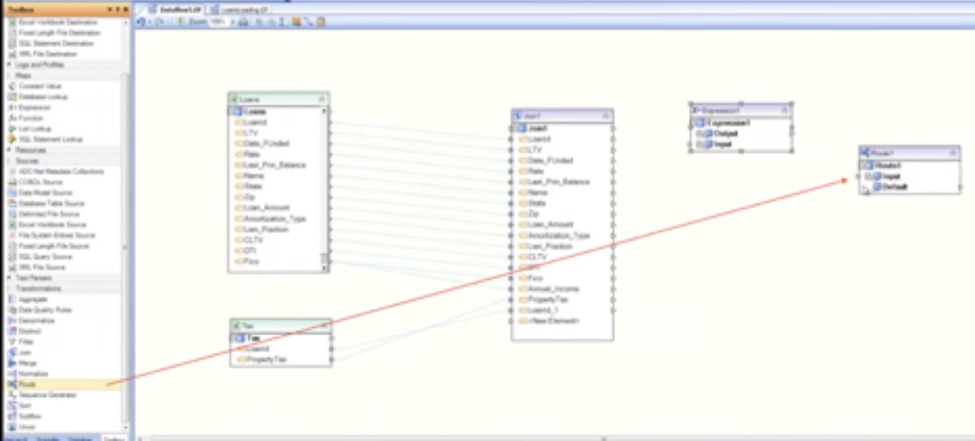Click the Sort transformation tool
The image size is (975, 441).
tap(26, 406)
